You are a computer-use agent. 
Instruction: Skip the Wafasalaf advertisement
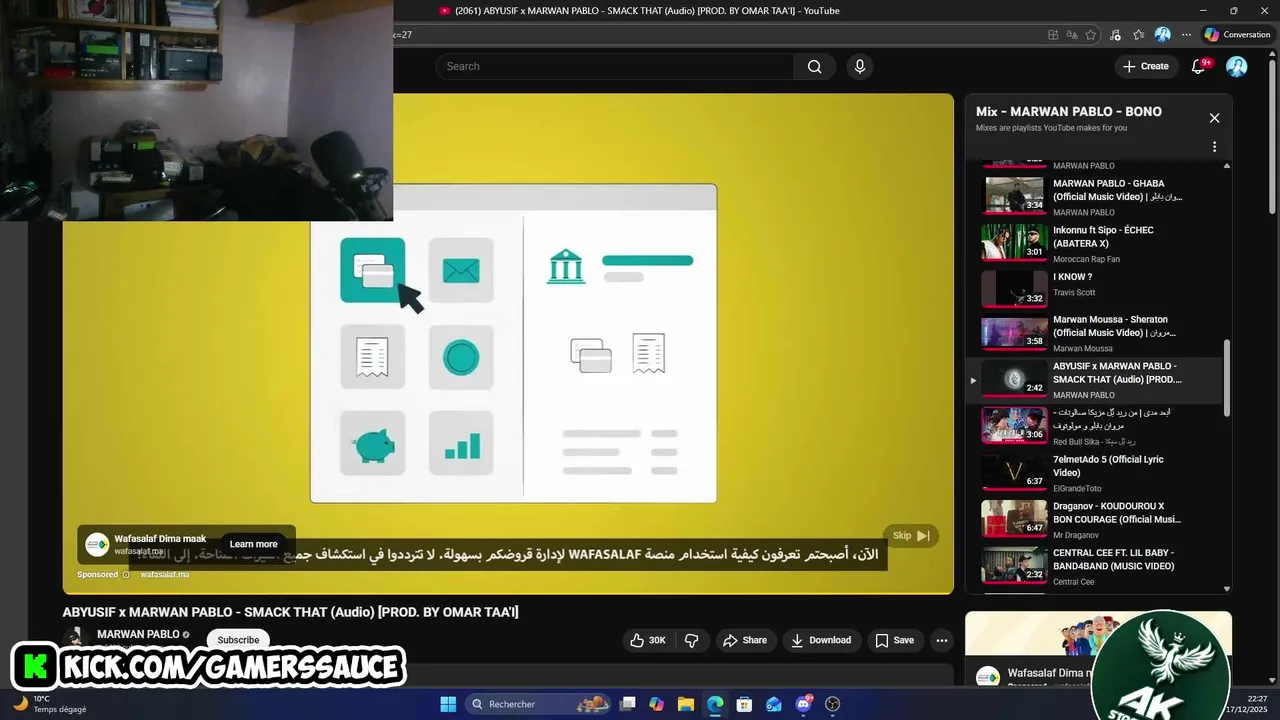[x=911, y=536]
